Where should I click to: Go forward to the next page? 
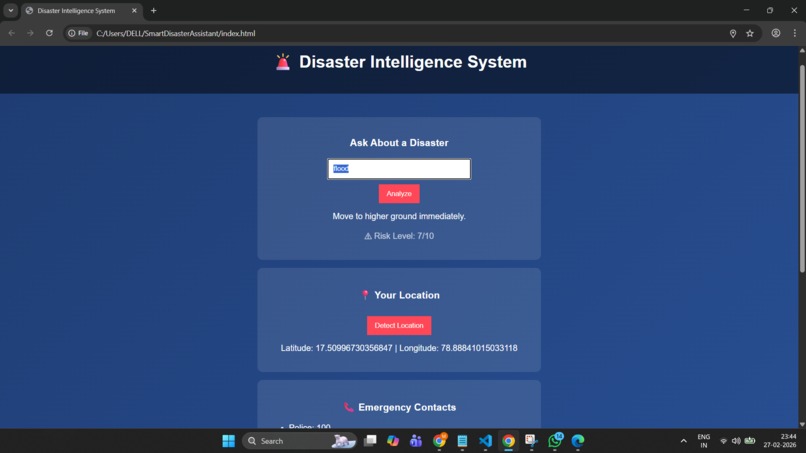click(30, 33)
